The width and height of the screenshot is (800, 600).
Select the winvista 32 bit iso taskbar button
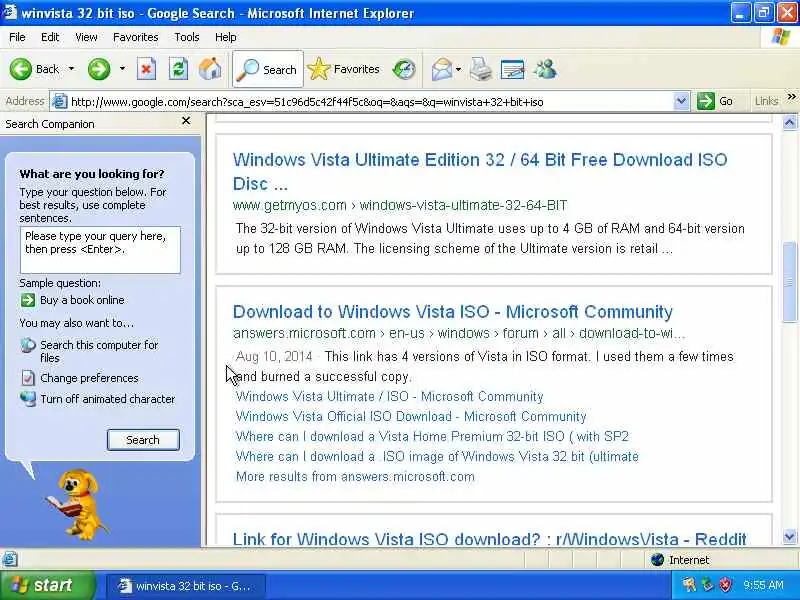pos(186,586)
